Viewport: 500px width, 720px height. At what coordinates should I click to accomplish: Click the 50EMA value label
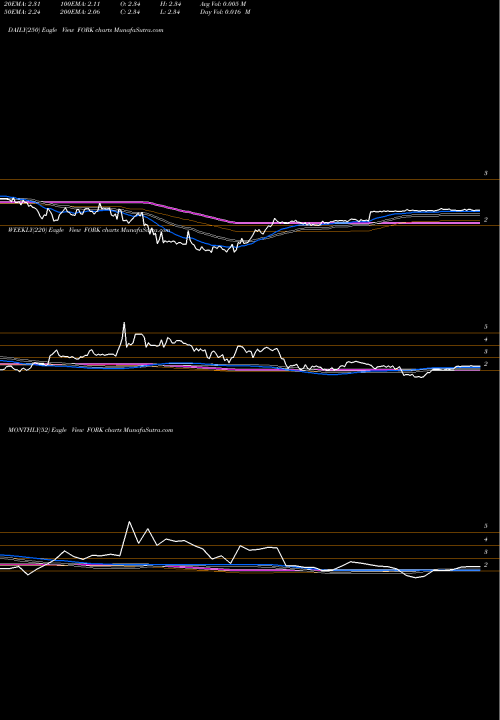22,12
